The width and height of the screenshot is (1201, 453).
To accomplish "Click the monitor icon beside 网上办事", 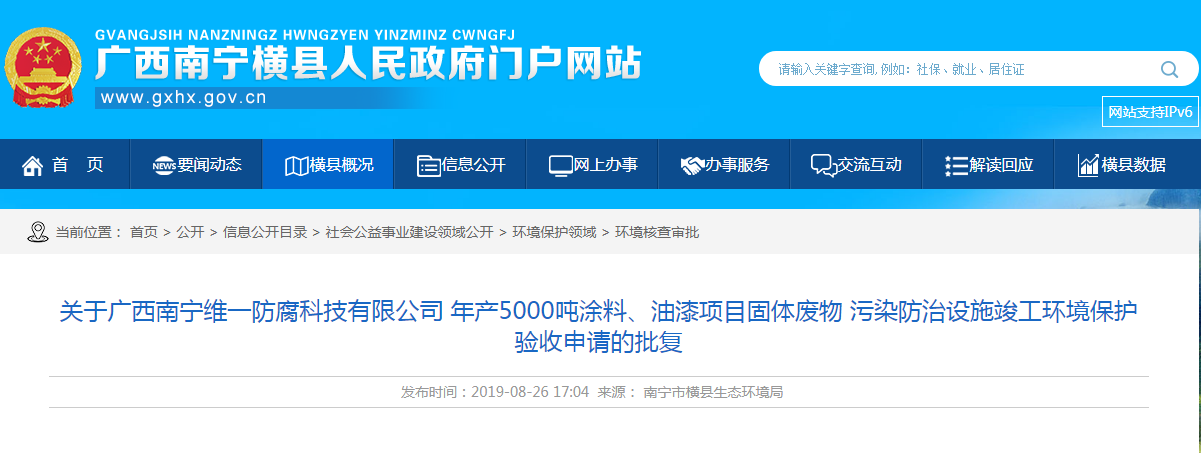I will pyautogui.click(x=560, y=165).
